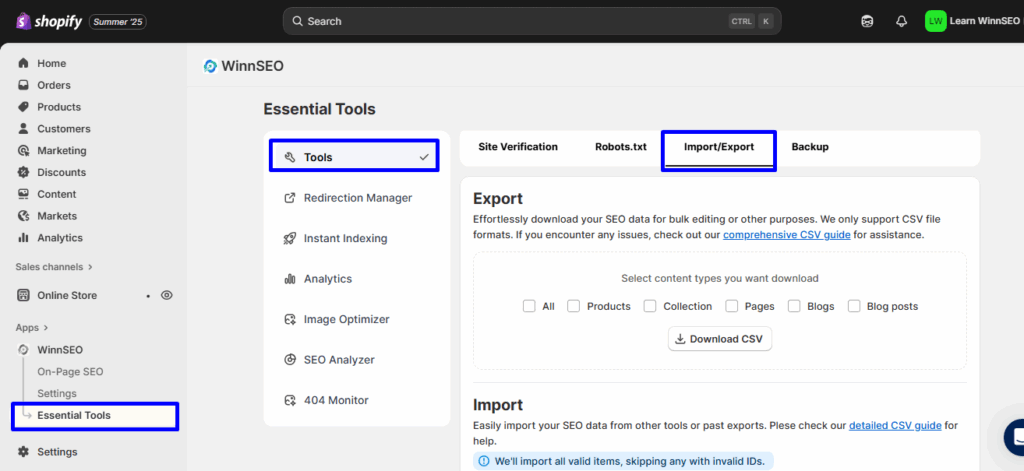Open the Summer '25 edition badge
This screenshot has height=471, width=1024.
[118, 22]
